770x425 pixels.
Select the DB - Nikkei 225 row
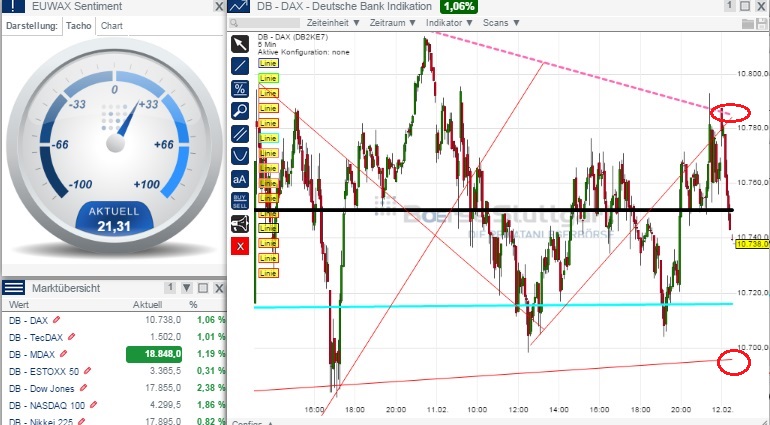click(x=114, y=420)
